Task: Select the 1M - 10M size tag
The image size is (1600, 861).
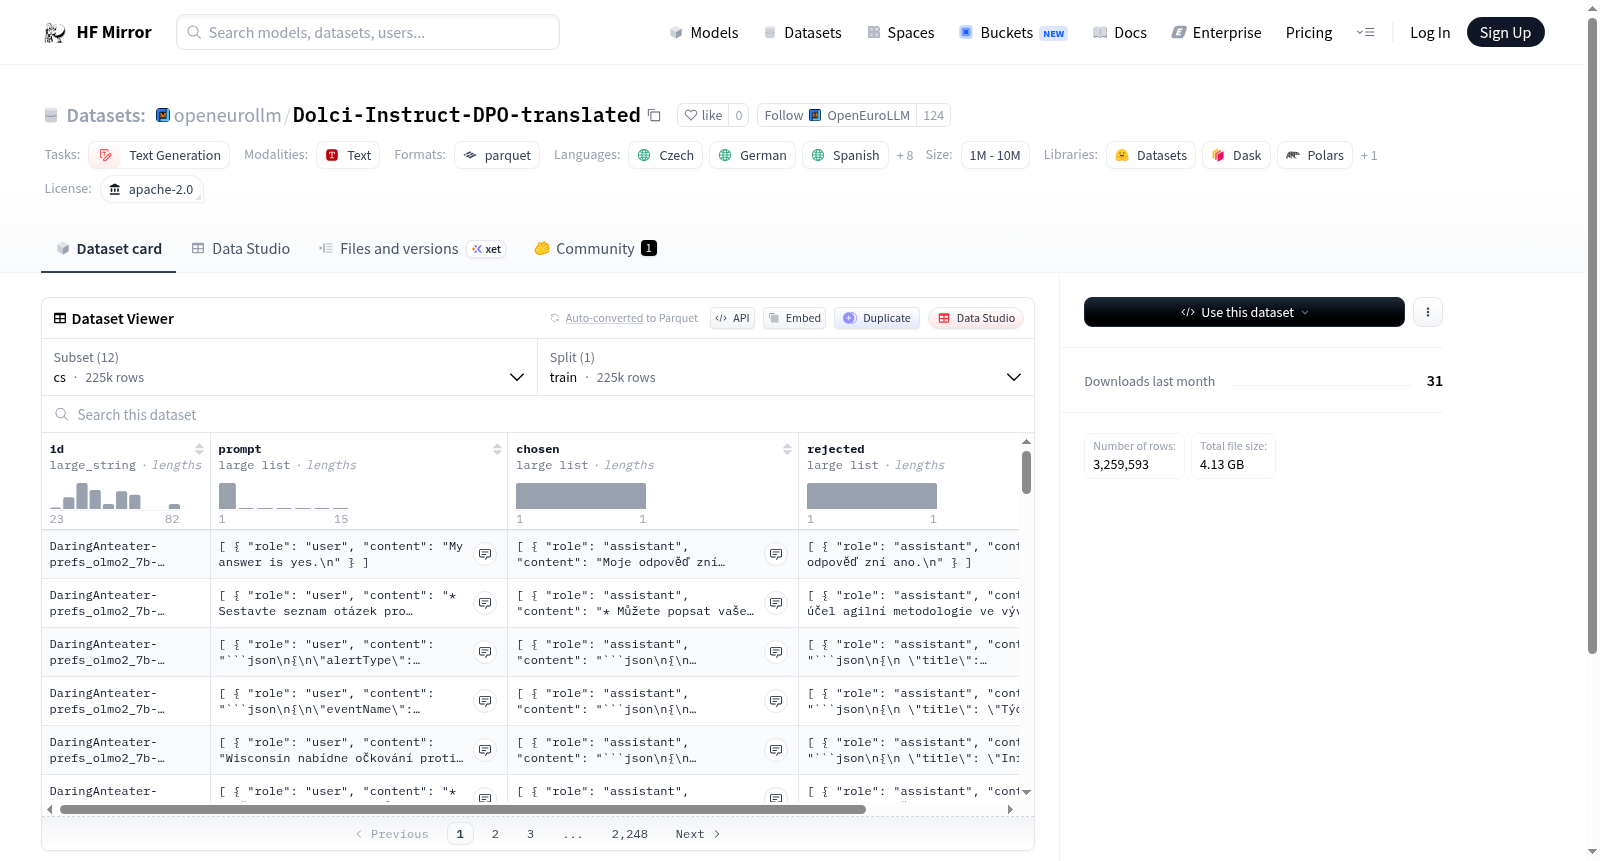Action: 995,155
